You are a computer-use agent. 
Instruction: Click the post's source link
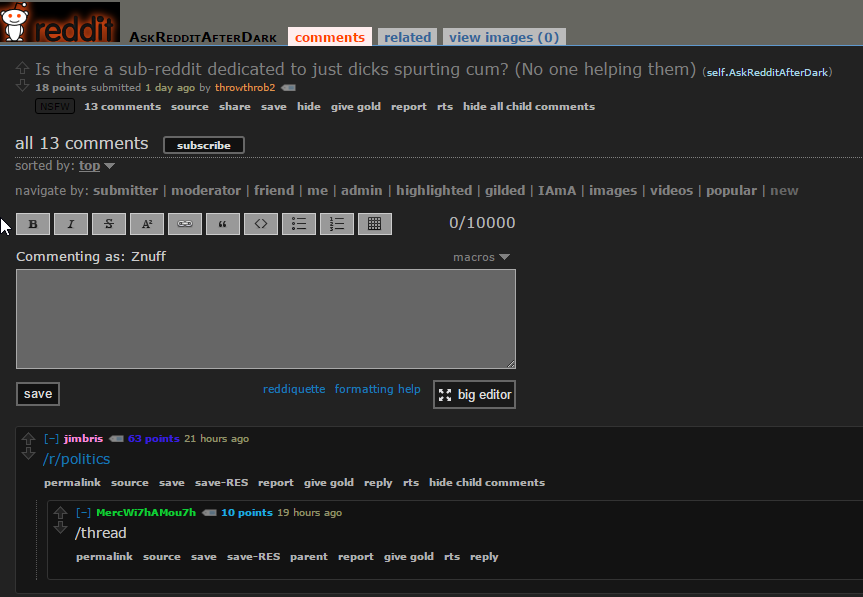(189, 107)
